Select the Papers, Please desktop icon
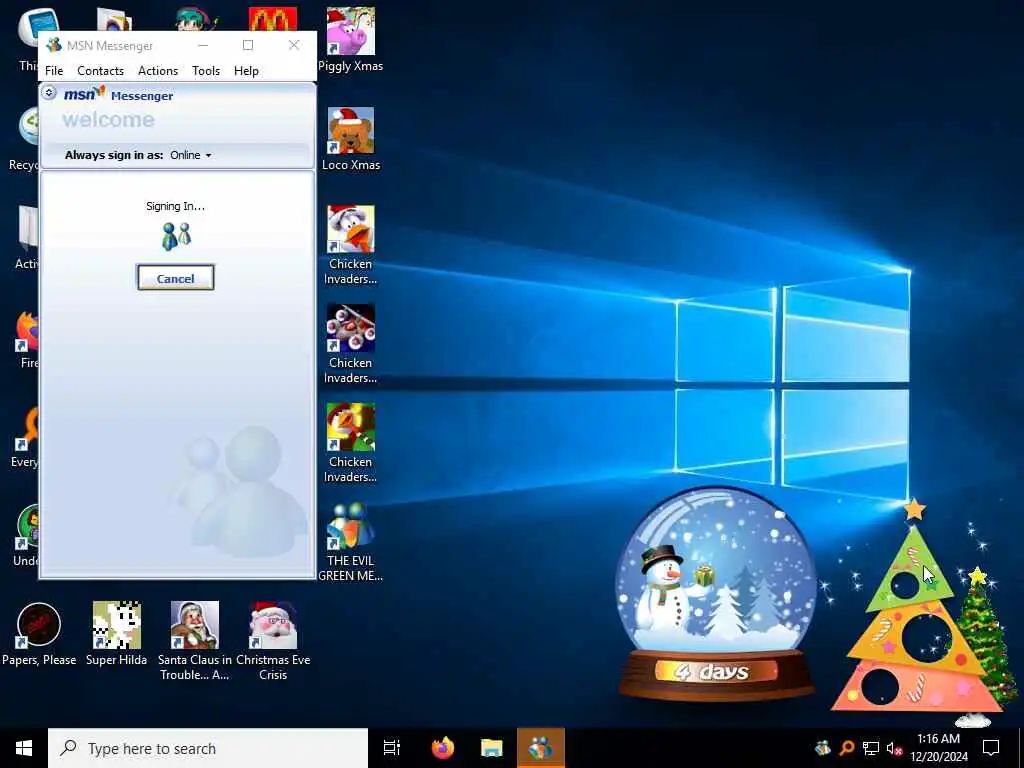Viewport: 1024px width, 768px height. (39, 633)
